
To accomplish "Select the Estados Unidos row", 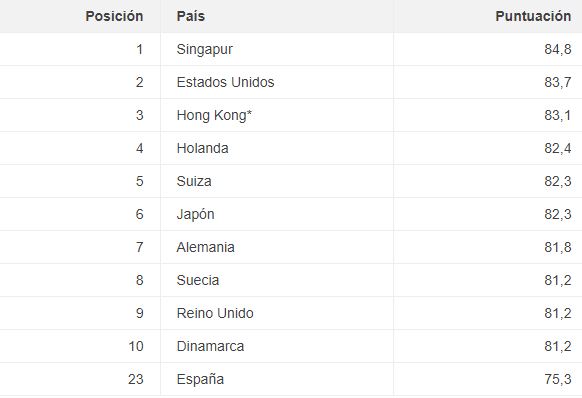I will (x=291, y=82).
